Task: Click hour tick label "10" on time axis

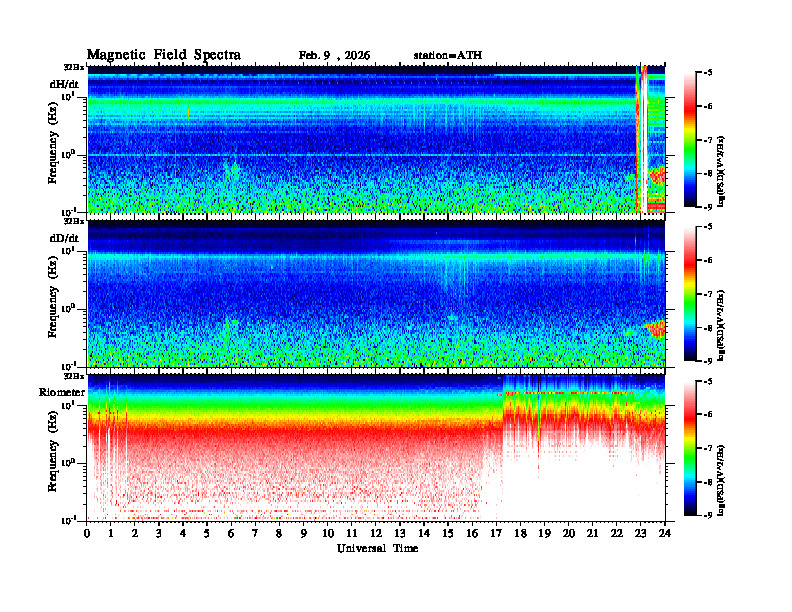Action: (x=328, y=534)
